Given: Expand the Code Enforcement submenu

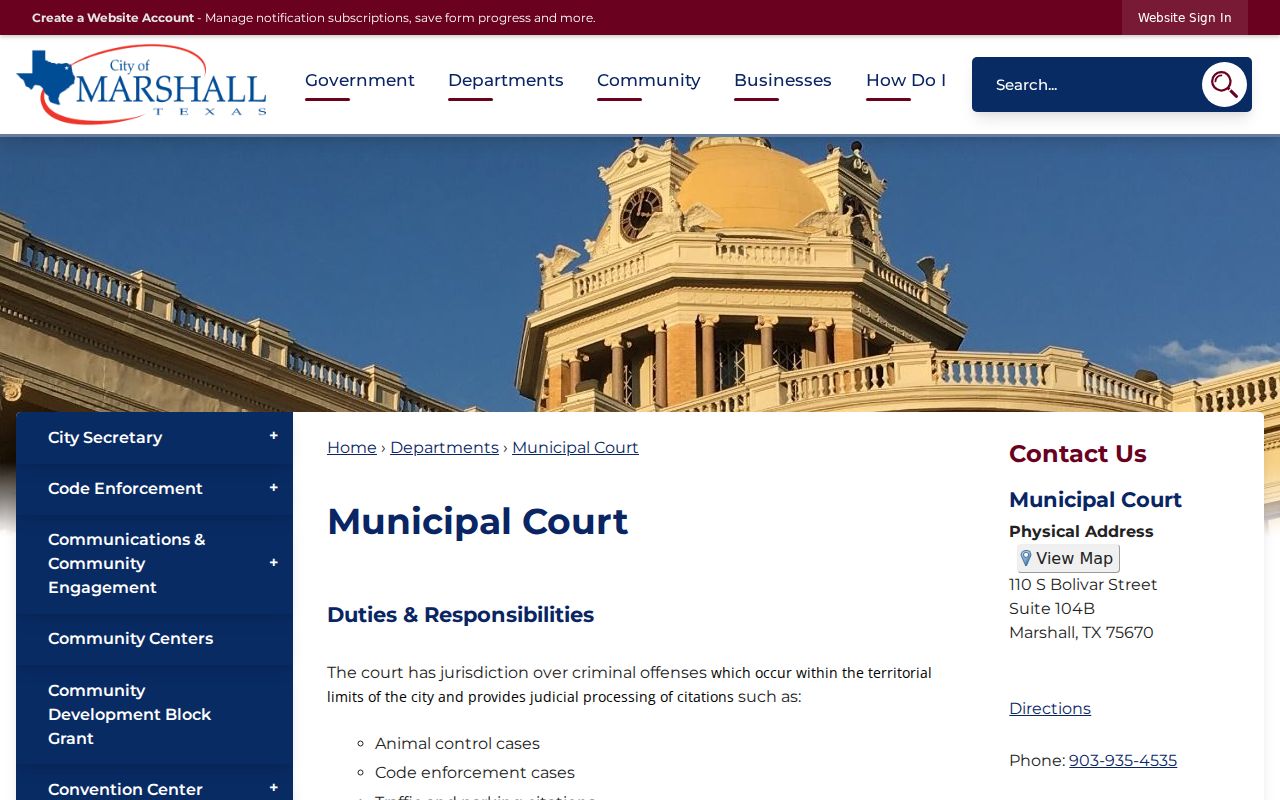Looking at the screenshot, I should click(273, 488).
